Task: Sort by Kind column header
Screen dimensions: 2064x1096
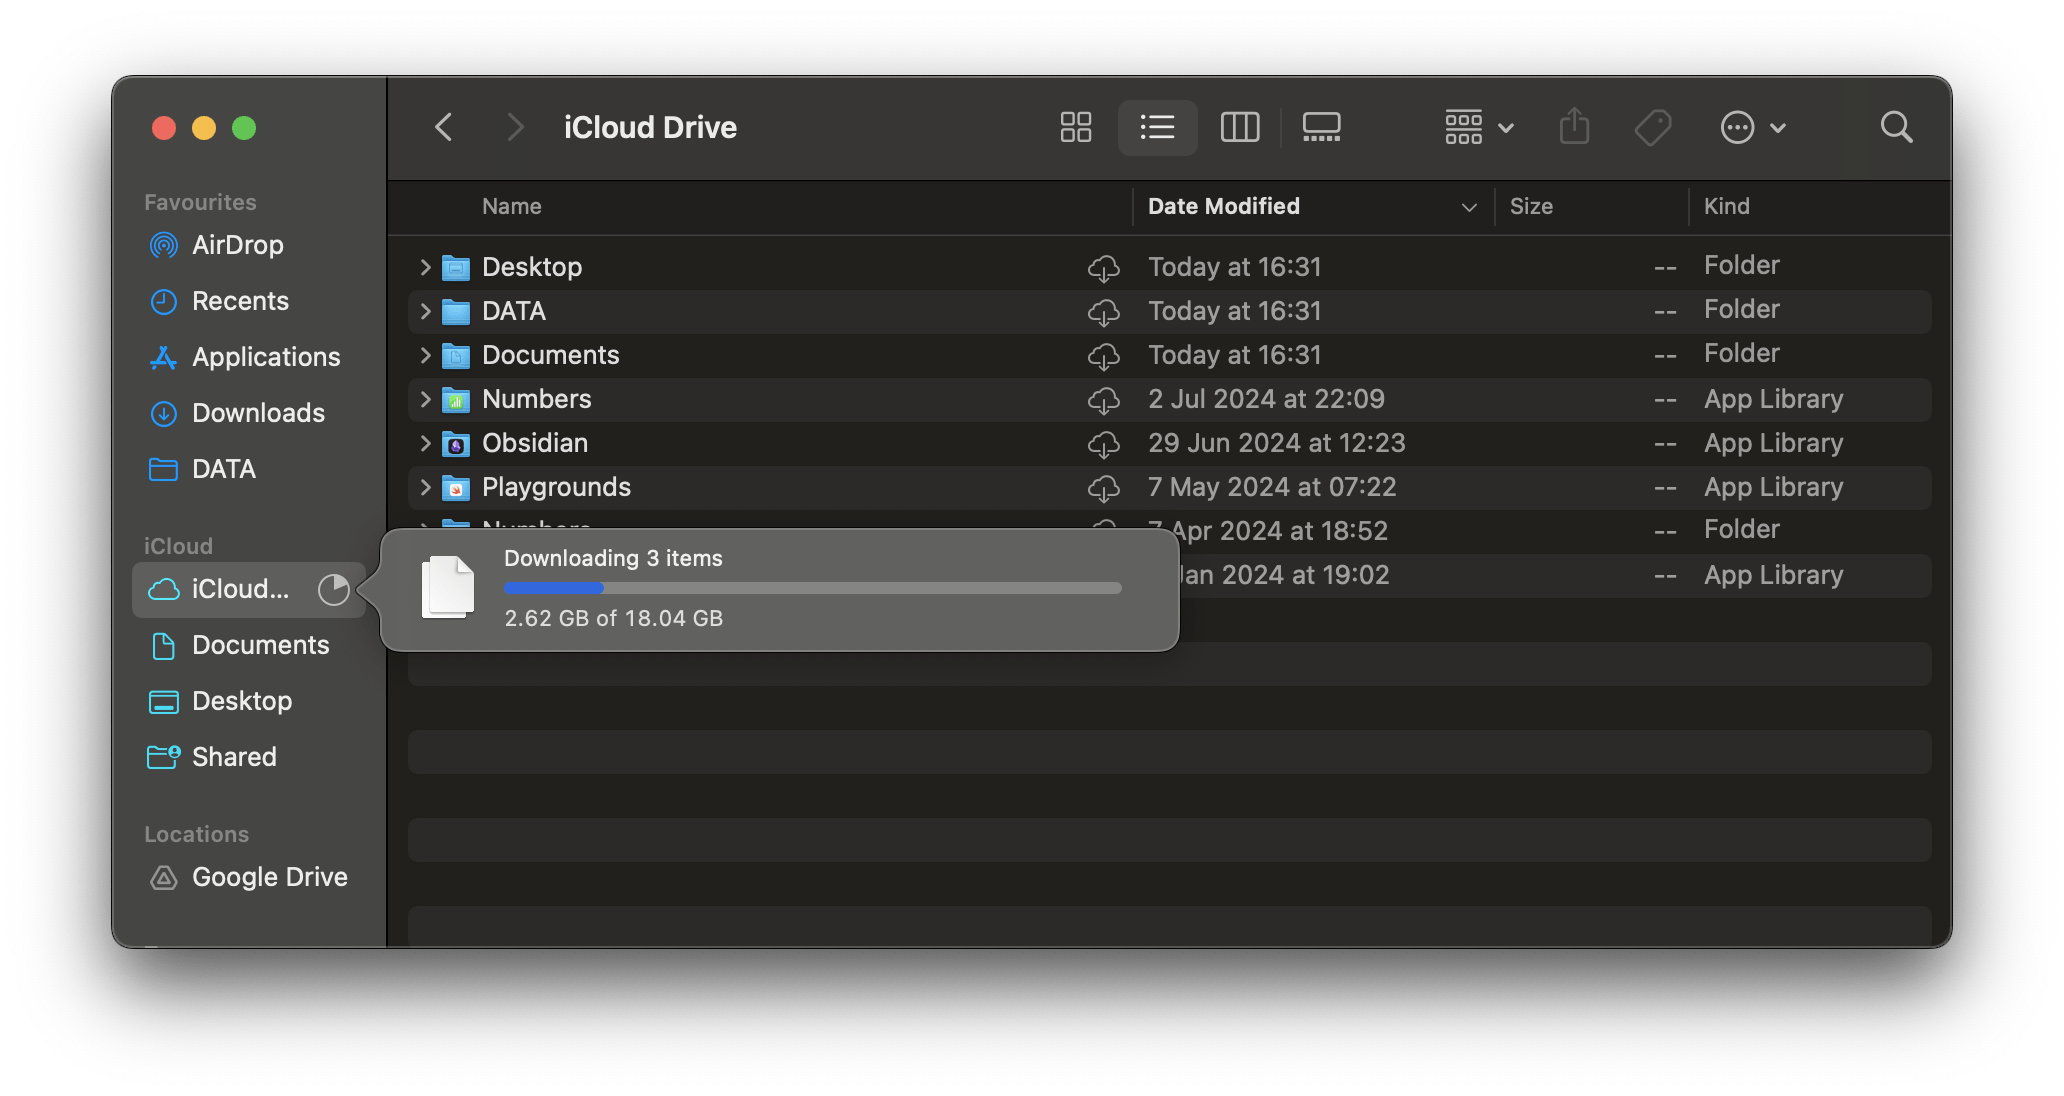Action: coord(1726,206)
